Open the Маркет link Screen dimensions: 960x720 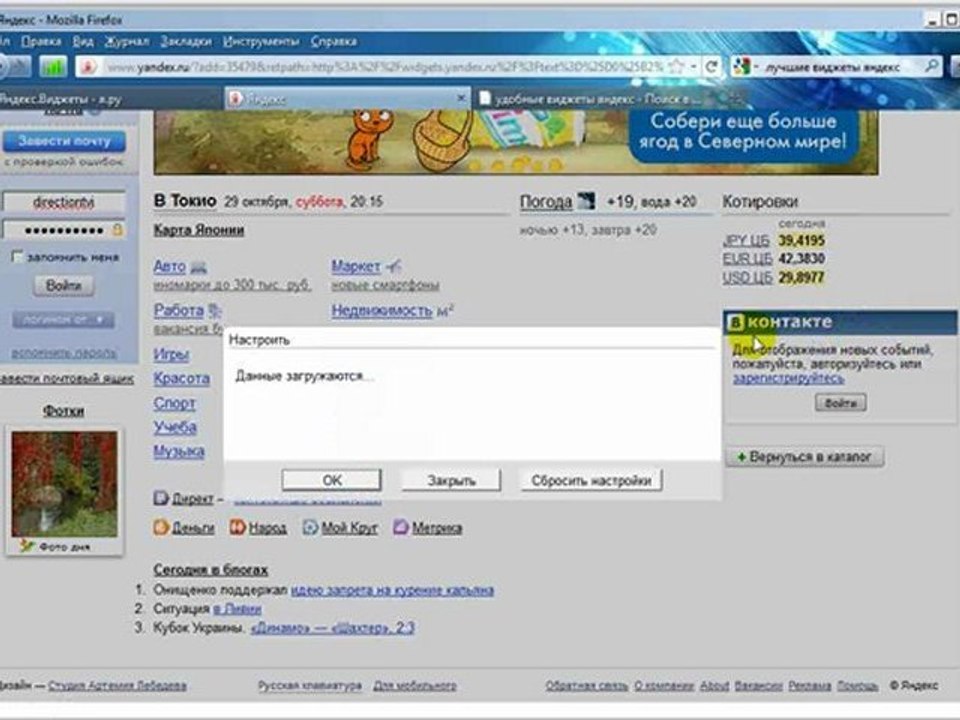click(356, 266)
